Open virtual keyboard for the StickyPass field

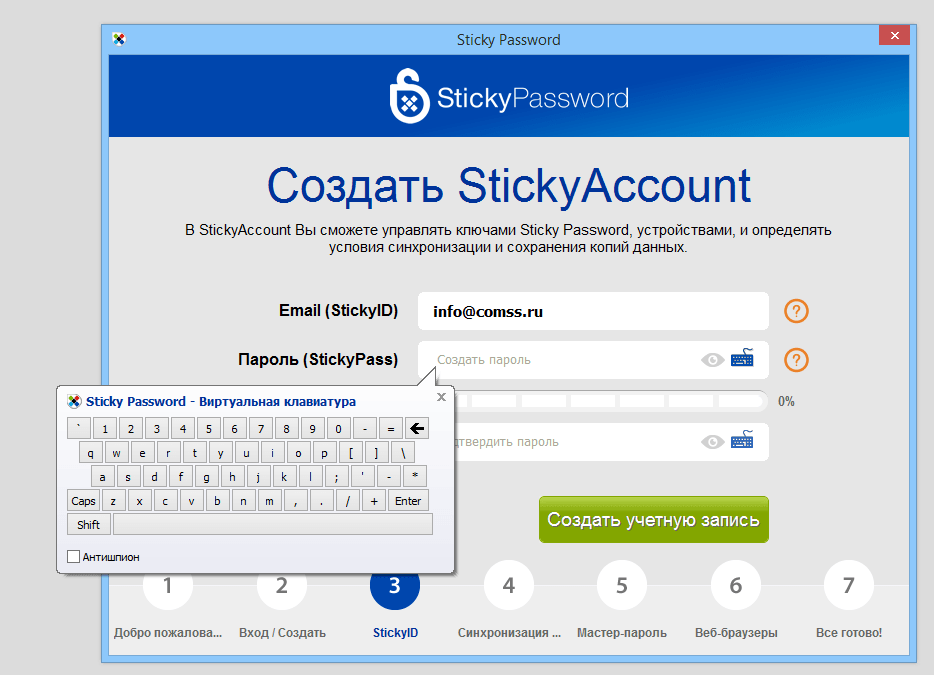(742, 359)
